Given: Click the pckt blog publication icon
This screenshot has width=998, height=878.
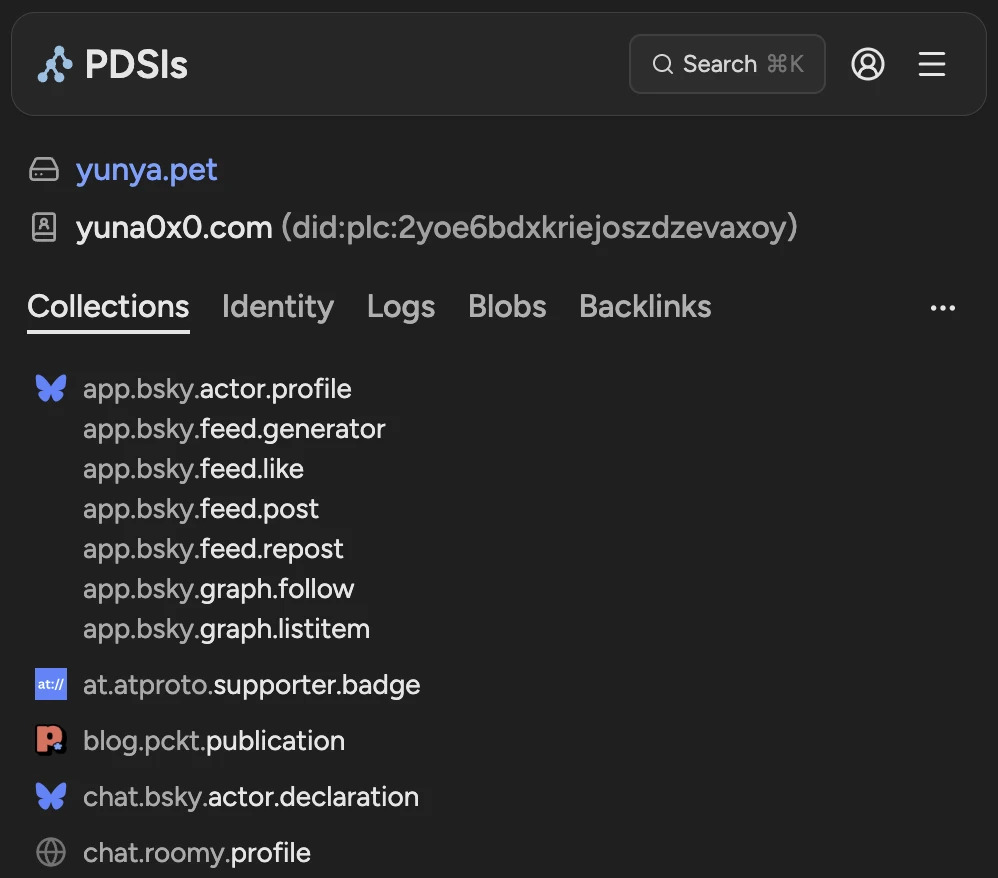Looking at the screenshot, I should point(50,740).
